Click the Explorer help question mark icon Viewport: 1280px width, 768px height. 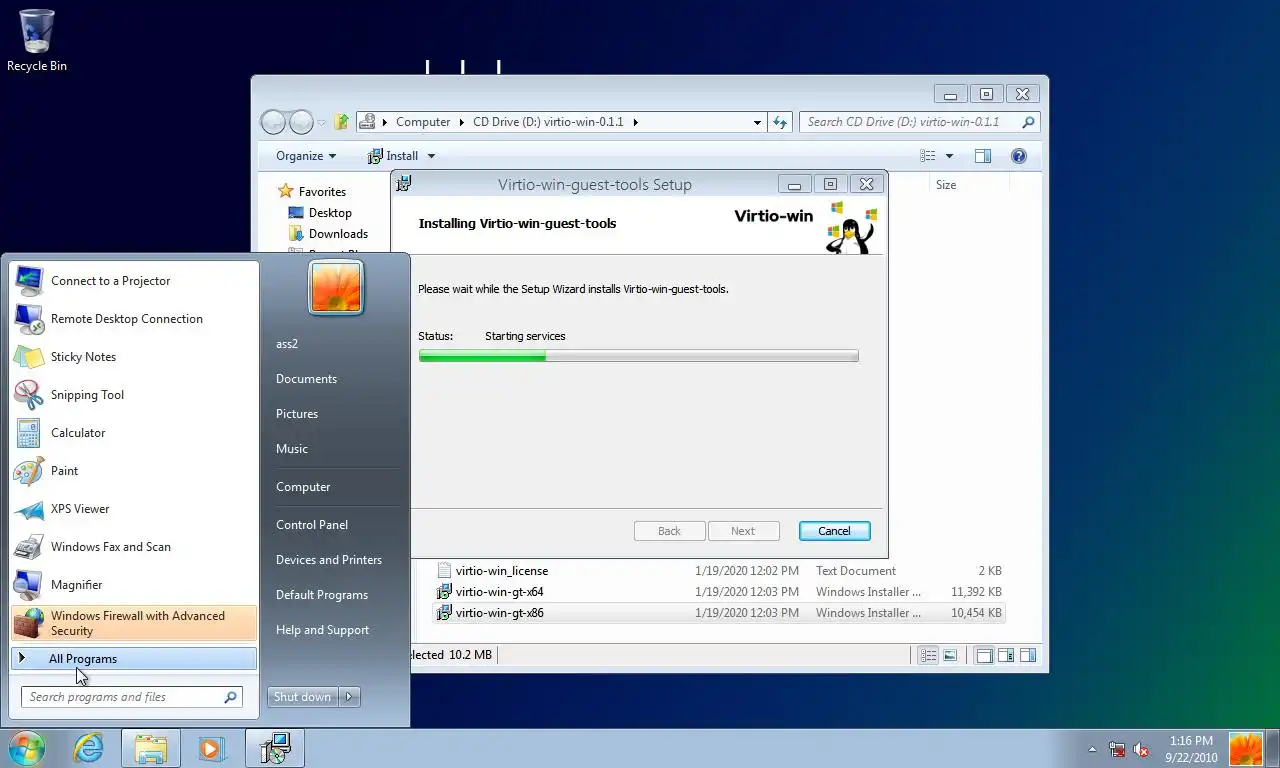[1019, 156]
